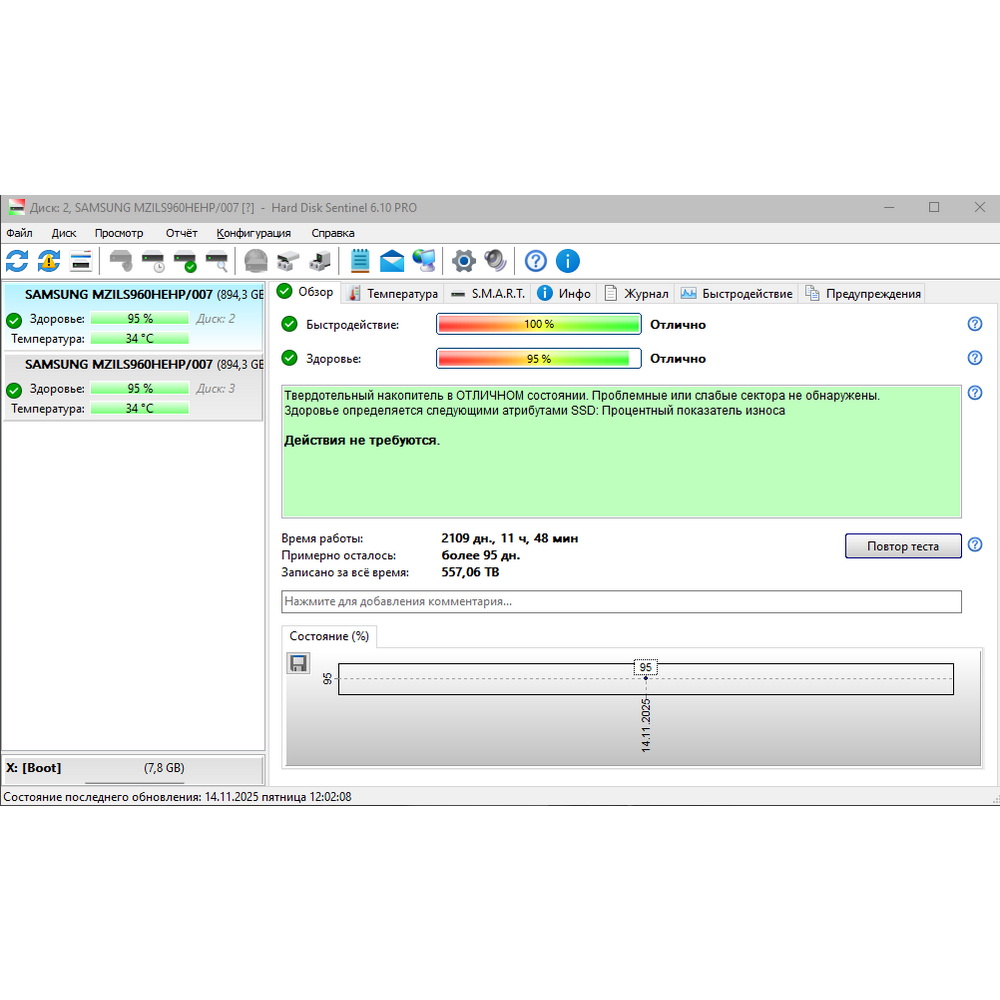Click the Повтор теста button
Viewport: 1000px width, 1000px height.
coord(902,547)
